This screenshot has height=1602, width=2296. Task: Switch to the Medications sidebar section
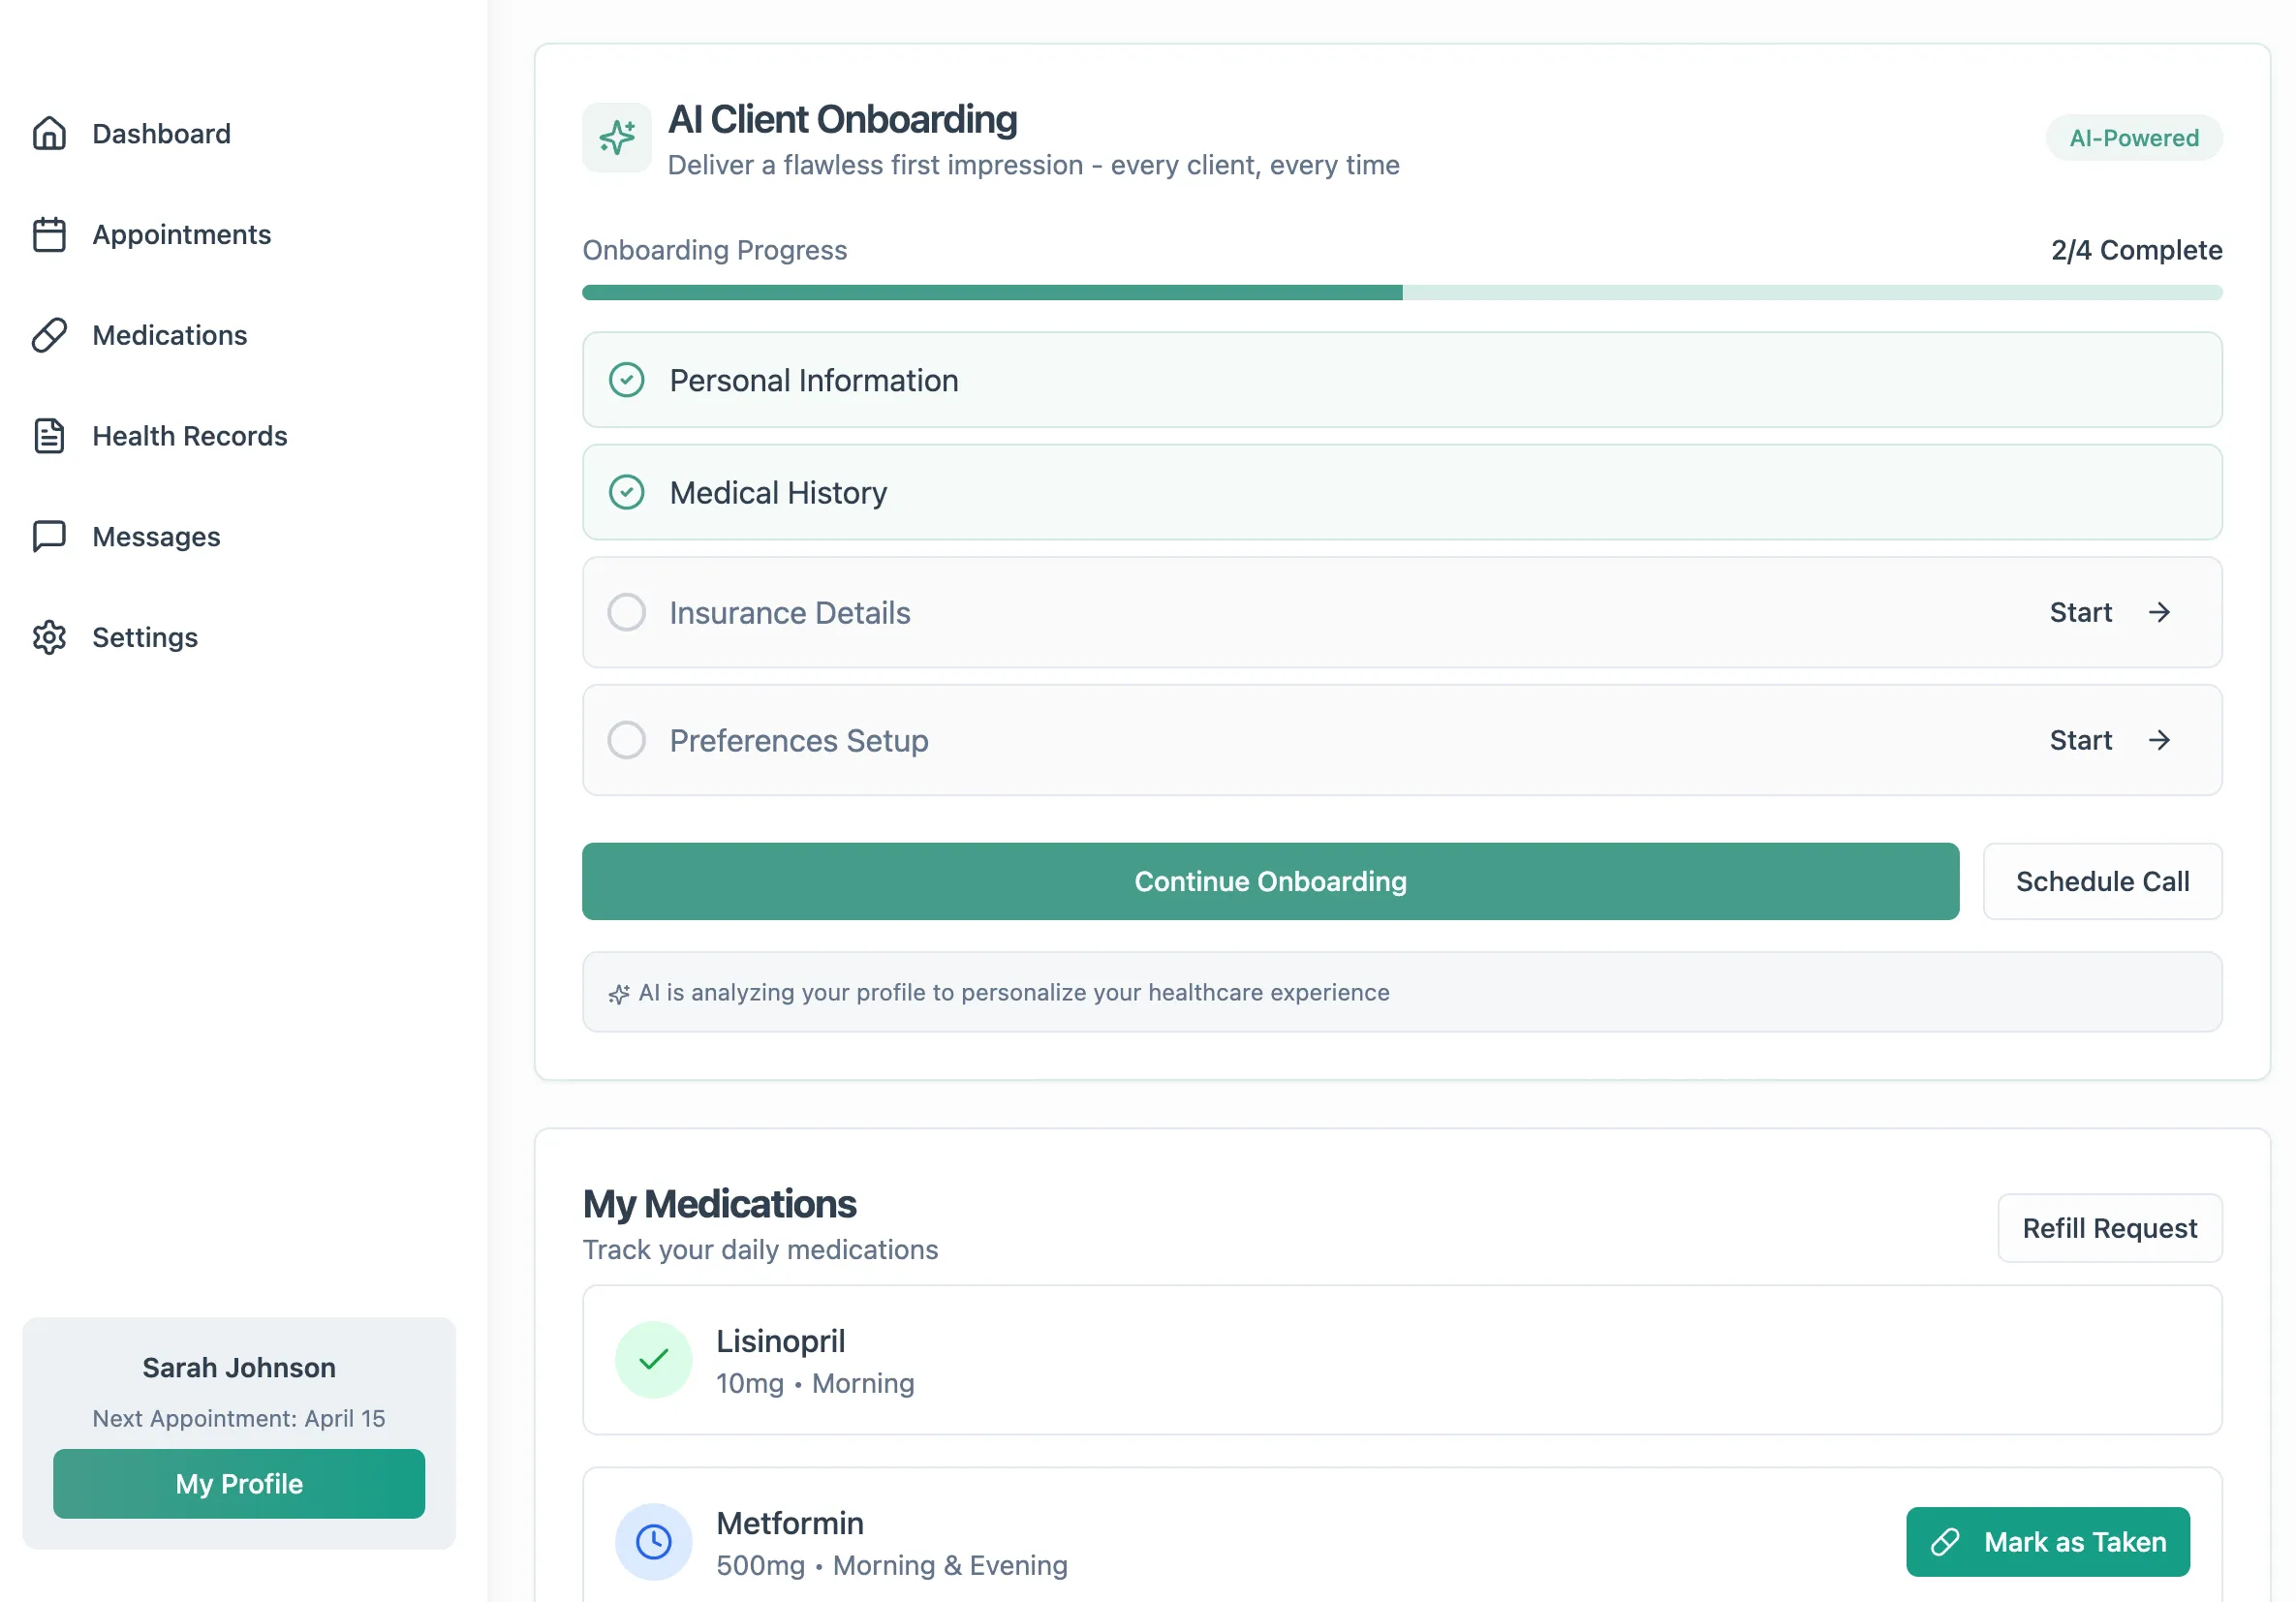coord(169,335)
